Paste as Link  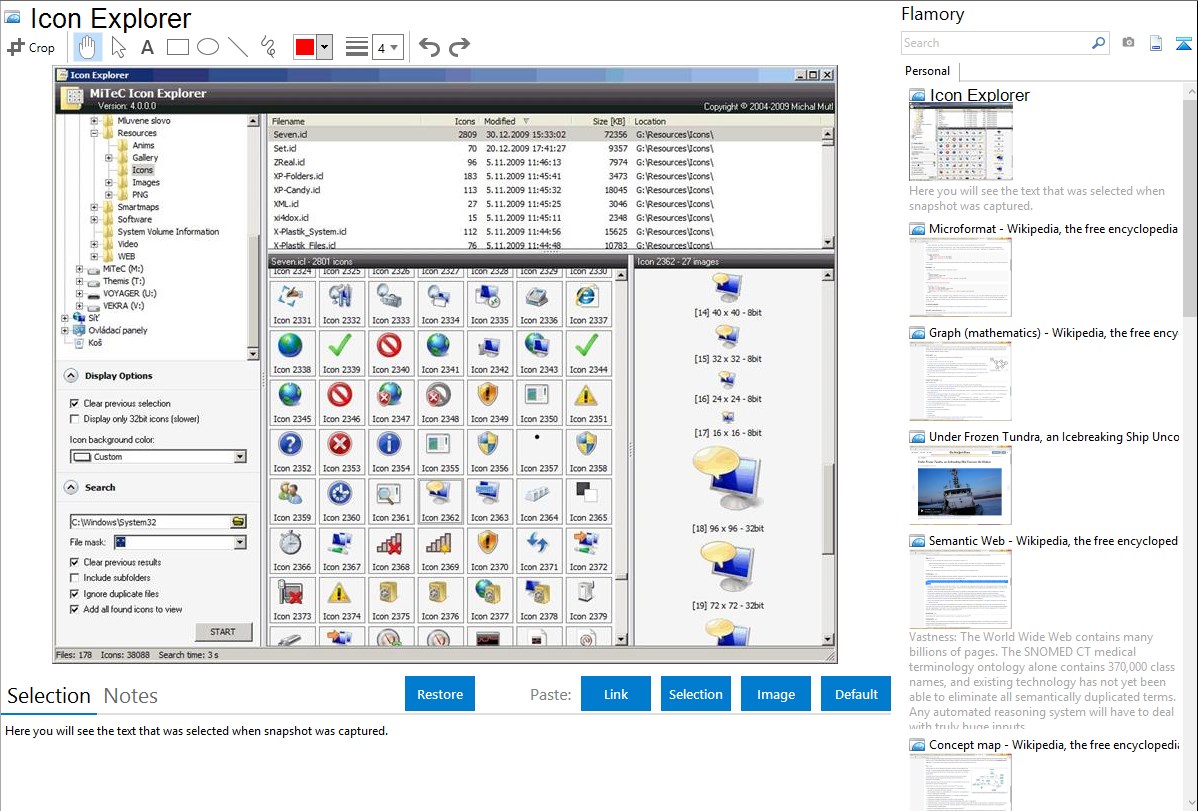pyautogui.click(x=616, y=694)
